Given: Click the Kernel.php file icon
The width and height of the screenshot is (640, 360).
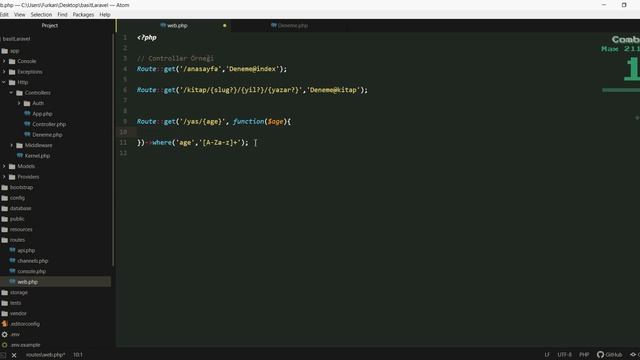Looking at the screenshot, I should (x=20, y=156).
